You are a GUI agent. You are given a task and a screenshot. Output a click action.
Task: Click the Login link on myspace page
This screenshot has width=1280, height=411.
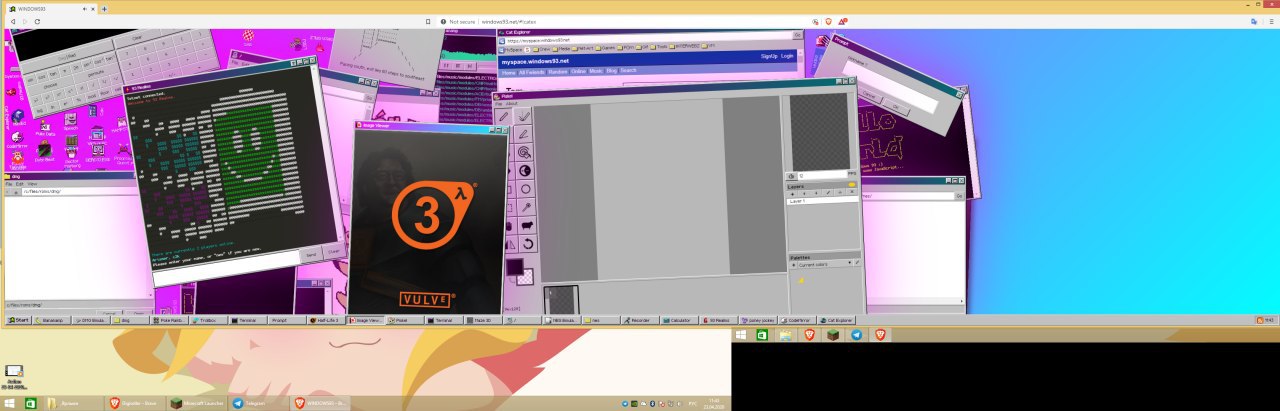(787, 56)
